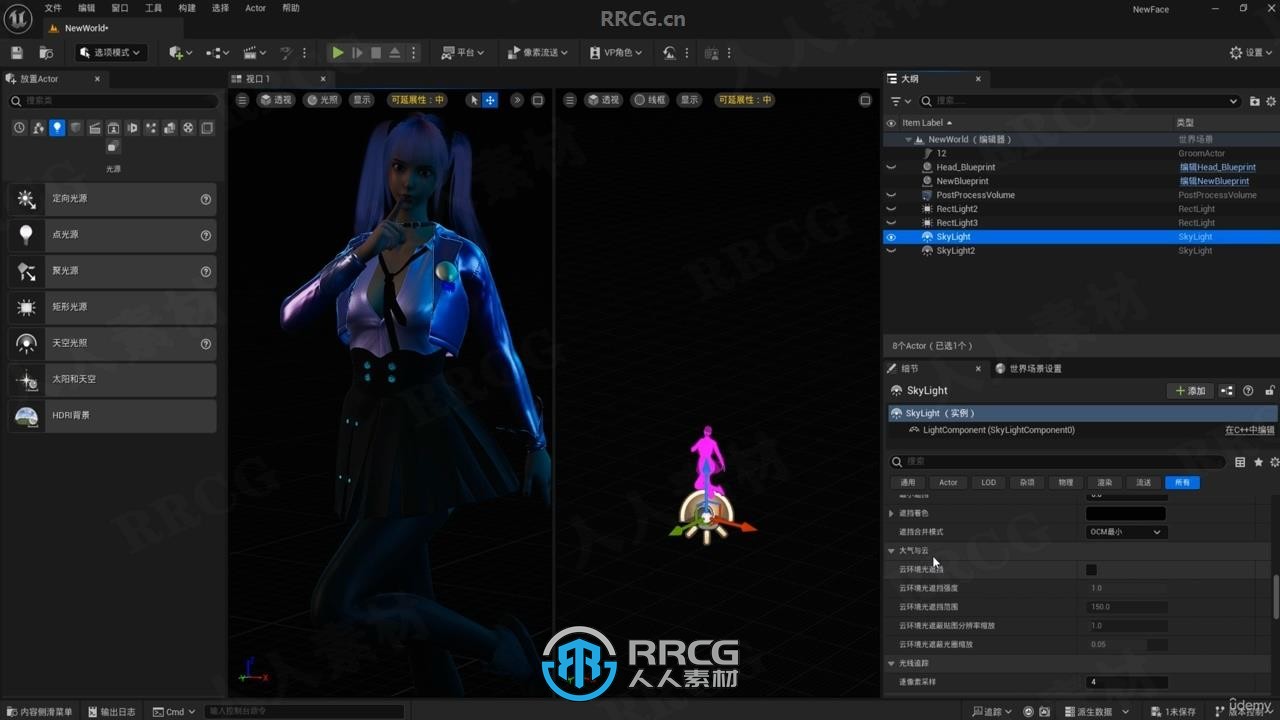Click the 定向光源 directional light entry
1280x720 pixels.
coord(112,199)
